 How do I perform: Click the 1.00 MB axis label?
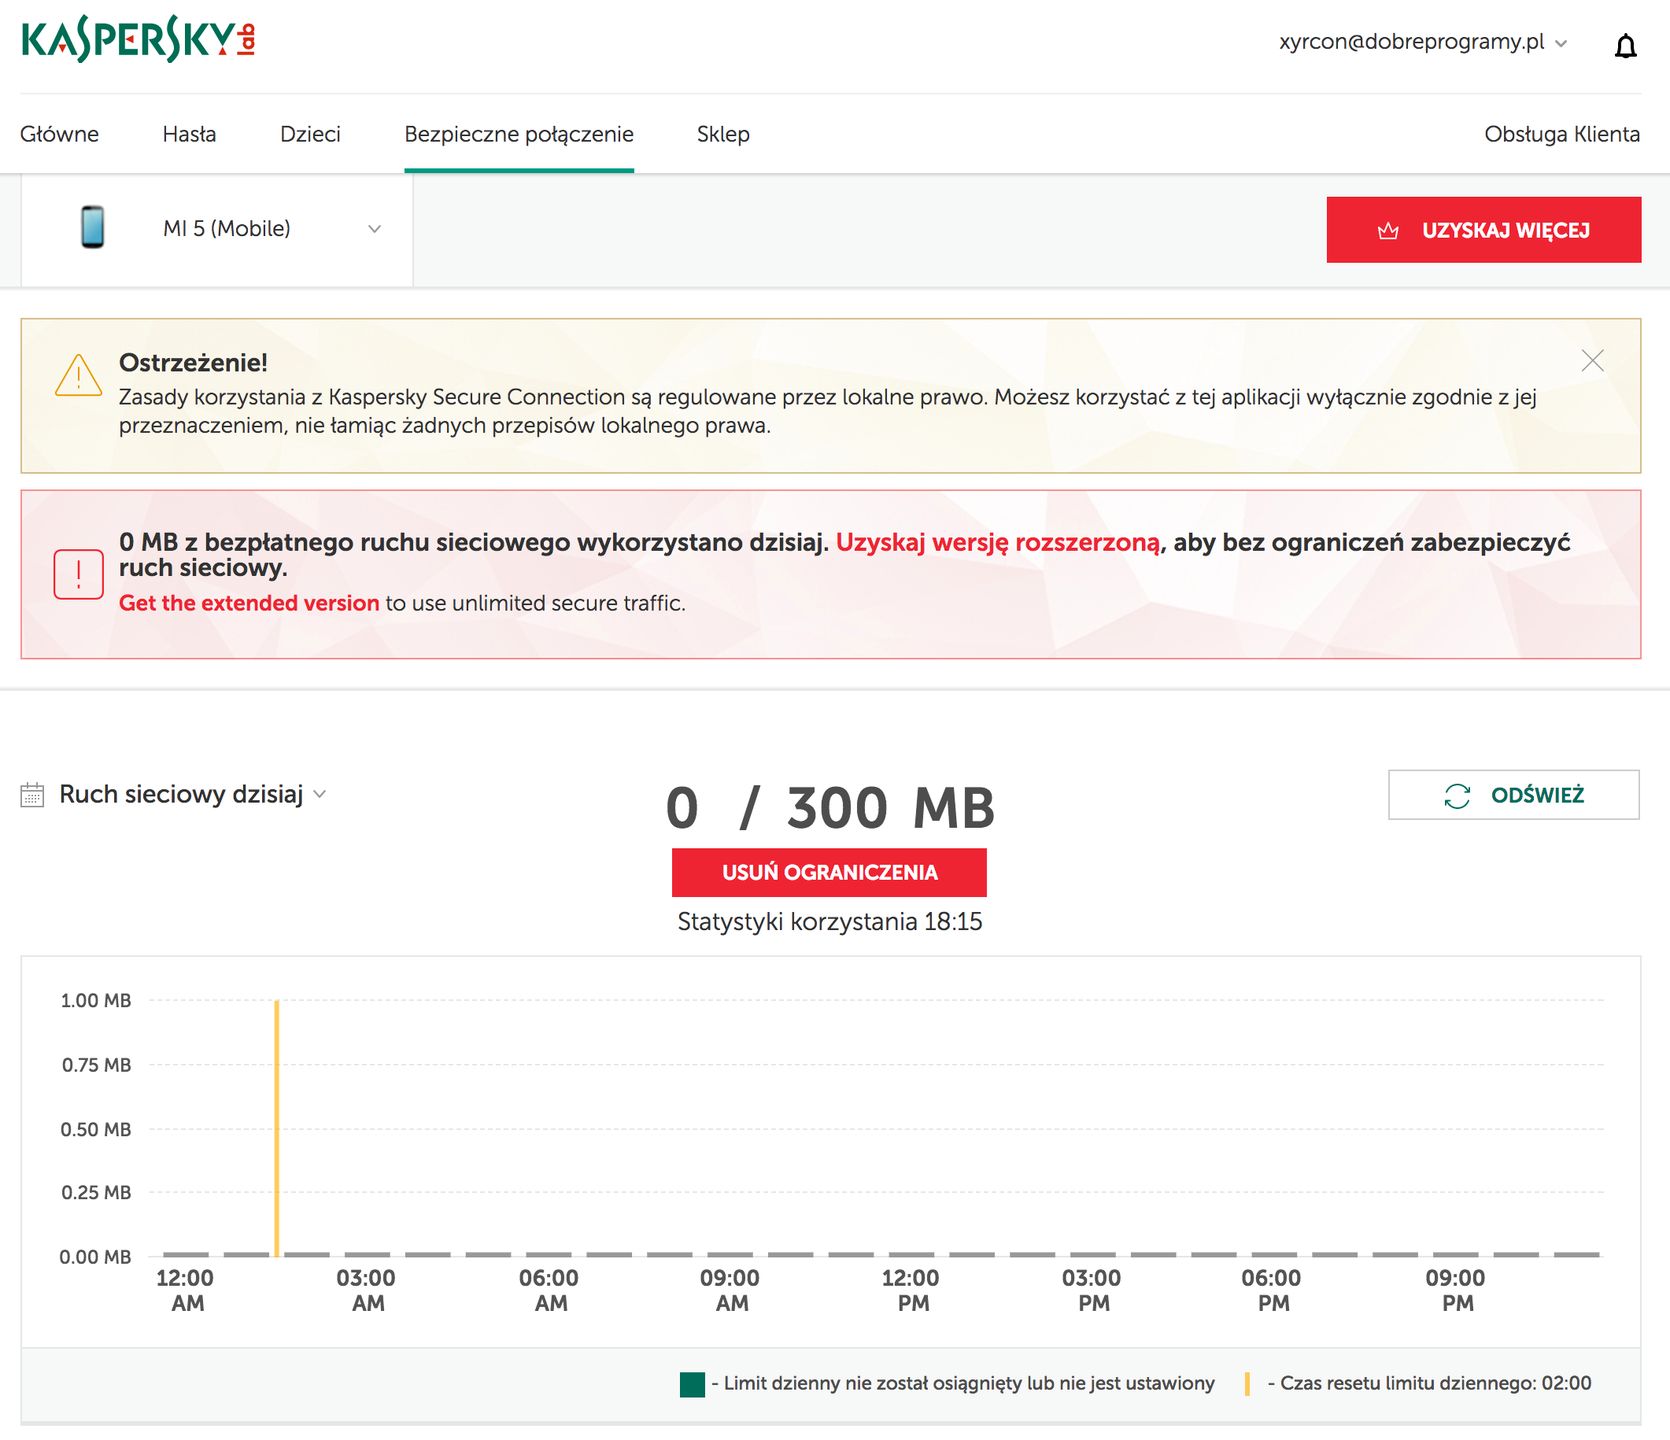pyautogui.click(x=96, y=1000)
